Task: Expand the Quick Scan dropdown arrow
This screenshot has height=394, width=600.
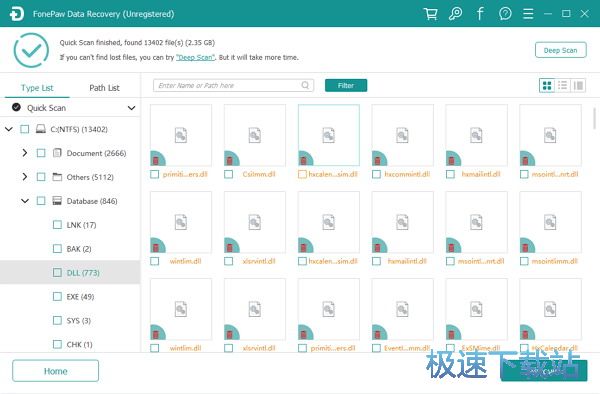Action: (x=131, y=108)
